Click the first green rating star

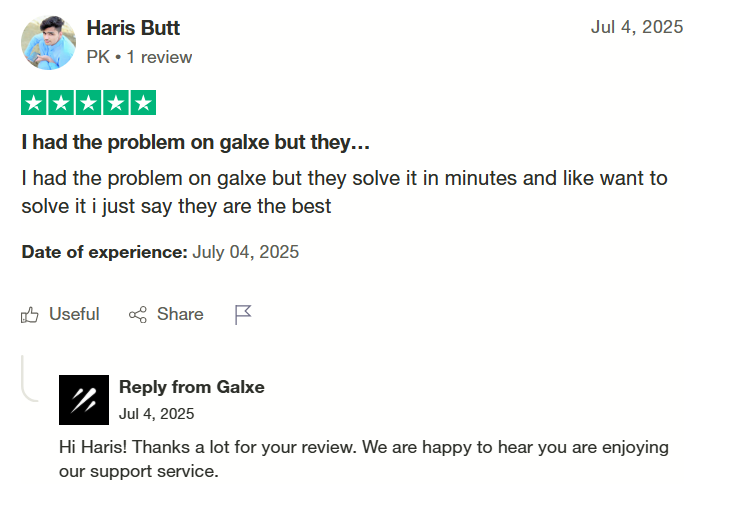tap(34, 102)
